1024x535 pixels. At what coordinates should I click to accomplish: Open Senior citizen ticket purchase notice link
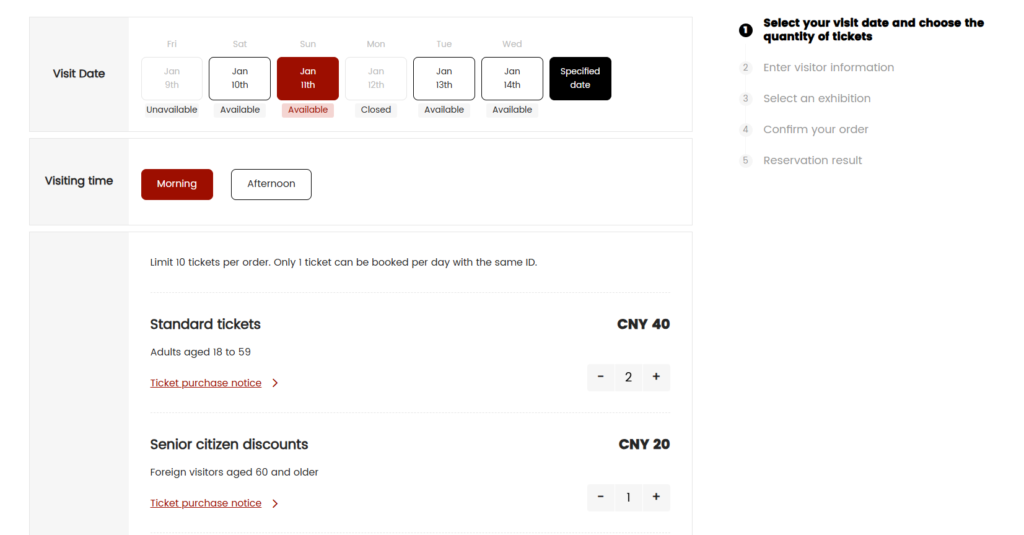pyautogui.click(x=206, y=503)
